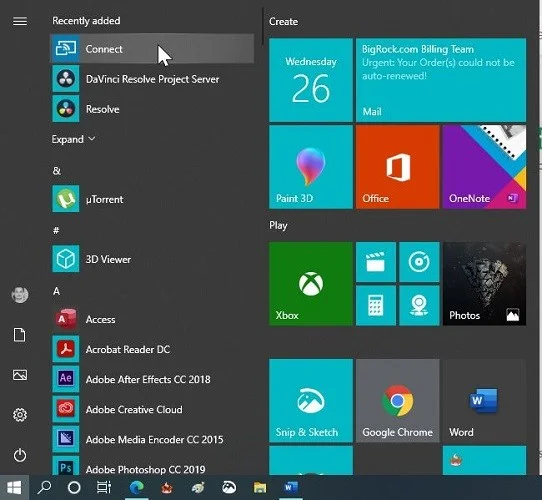This screenshot has height=500, width=542.
Task: Open the Groove Music disc tile
Action: point(419,262)
